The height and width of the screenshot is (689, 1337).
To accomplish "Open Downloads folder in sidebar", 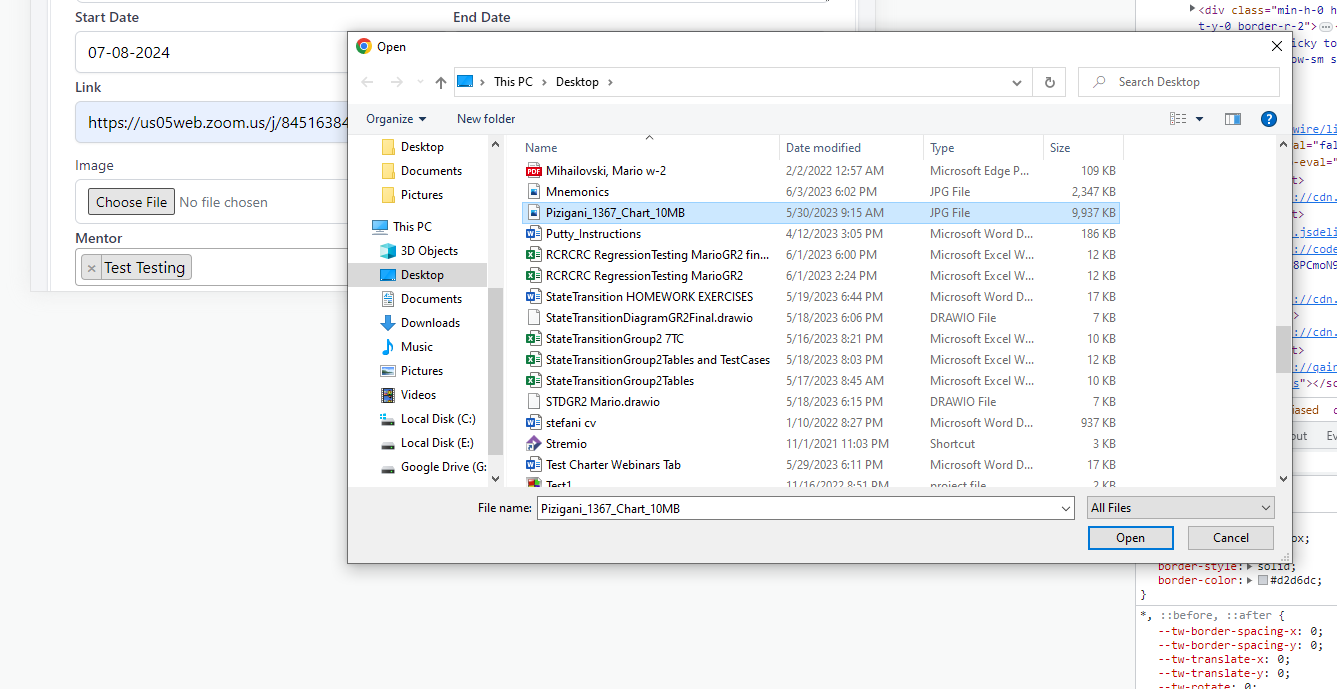I will click(x=430, y=323).
